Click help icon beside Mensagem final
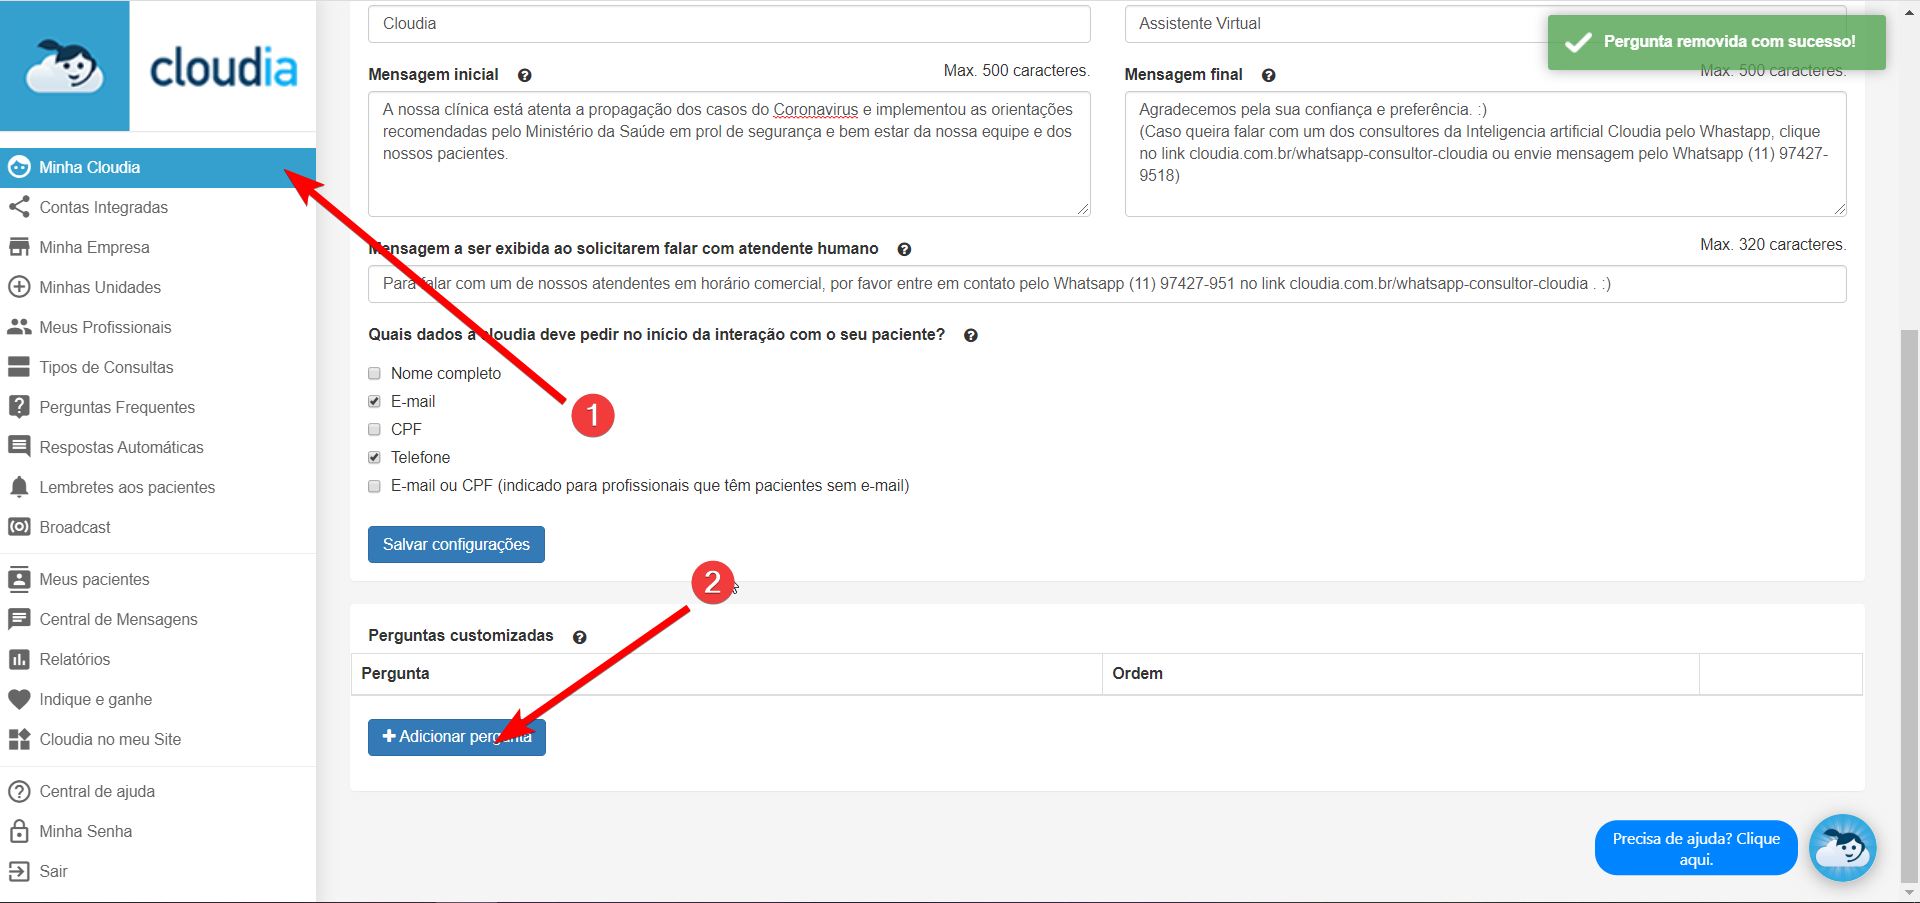The height and width of the screenshot is (903, 1920). coord(1268,75)
